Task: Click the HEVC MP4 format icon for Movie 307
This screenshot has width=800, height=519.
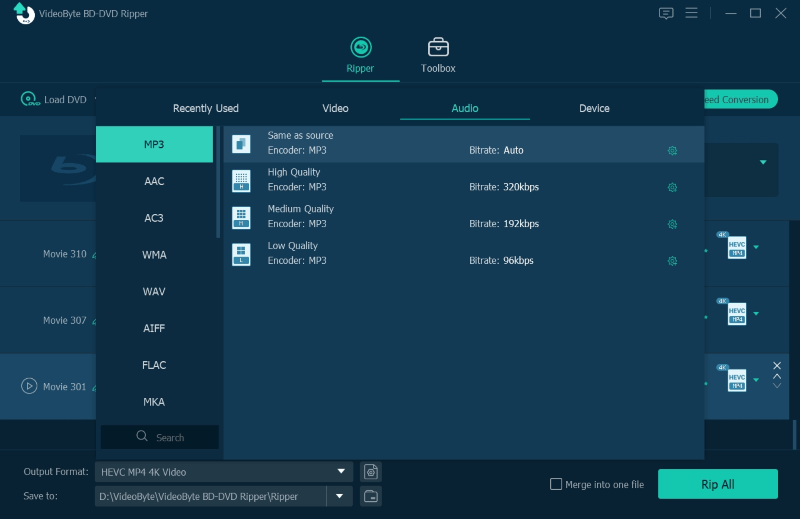Action: pyautogui.click(x=736, y=314)
